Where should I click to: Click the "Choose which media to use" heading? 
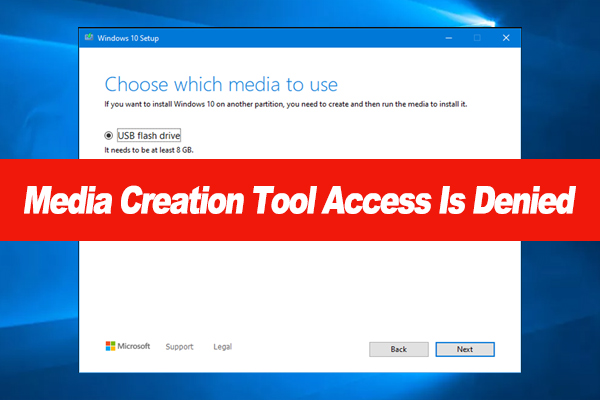pos(221,83)
